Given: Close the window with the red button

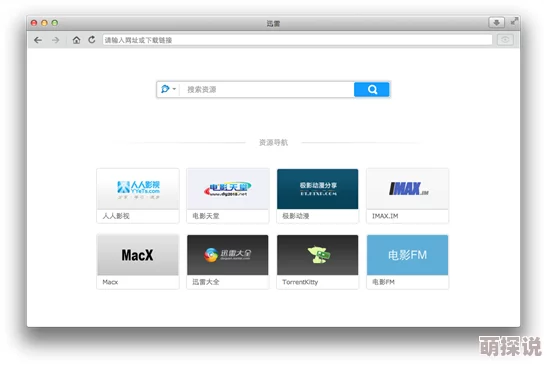Looking at the screenshot, I should coord(34,23).
